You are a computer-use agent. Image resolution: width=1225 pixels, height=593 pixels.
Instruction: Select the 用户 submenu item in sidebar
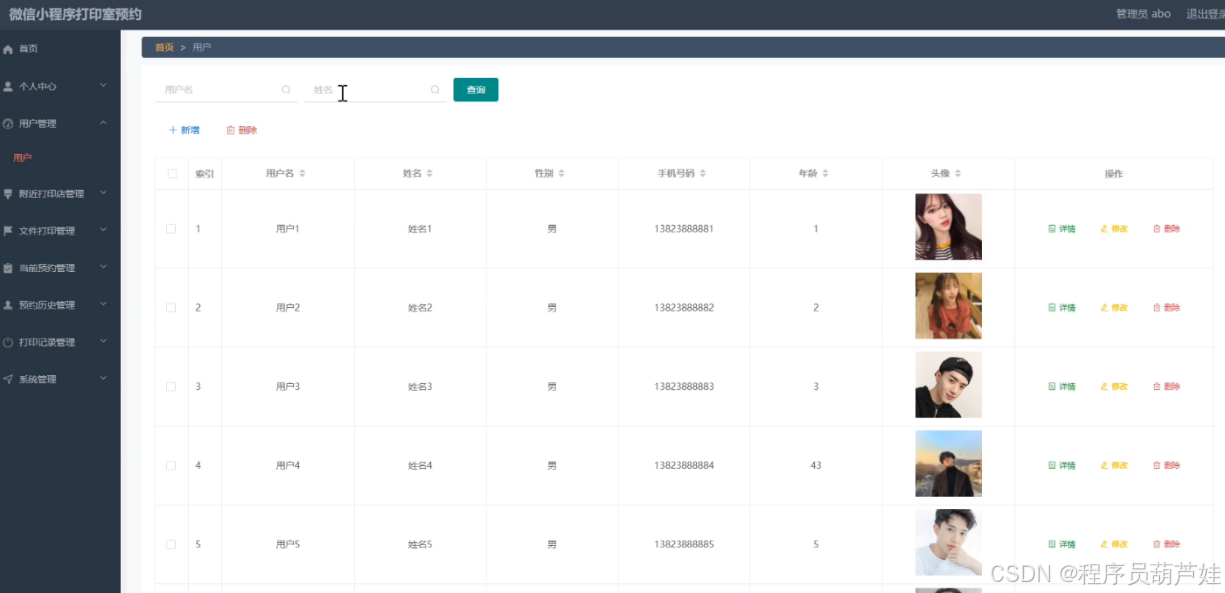(x=22, y=158)
